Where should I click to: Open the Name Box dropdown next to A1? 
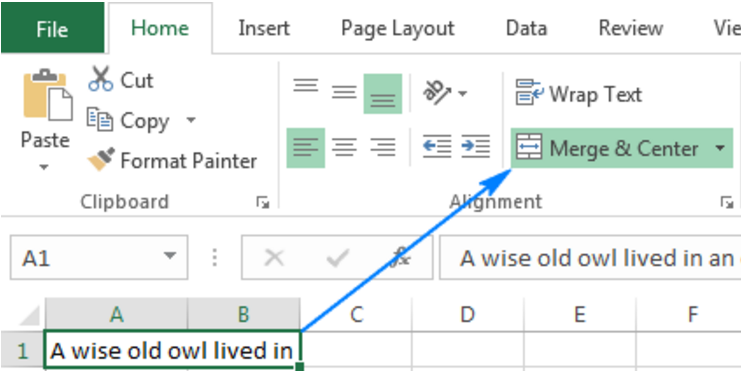pyautogui.click(x=169, y=257)
